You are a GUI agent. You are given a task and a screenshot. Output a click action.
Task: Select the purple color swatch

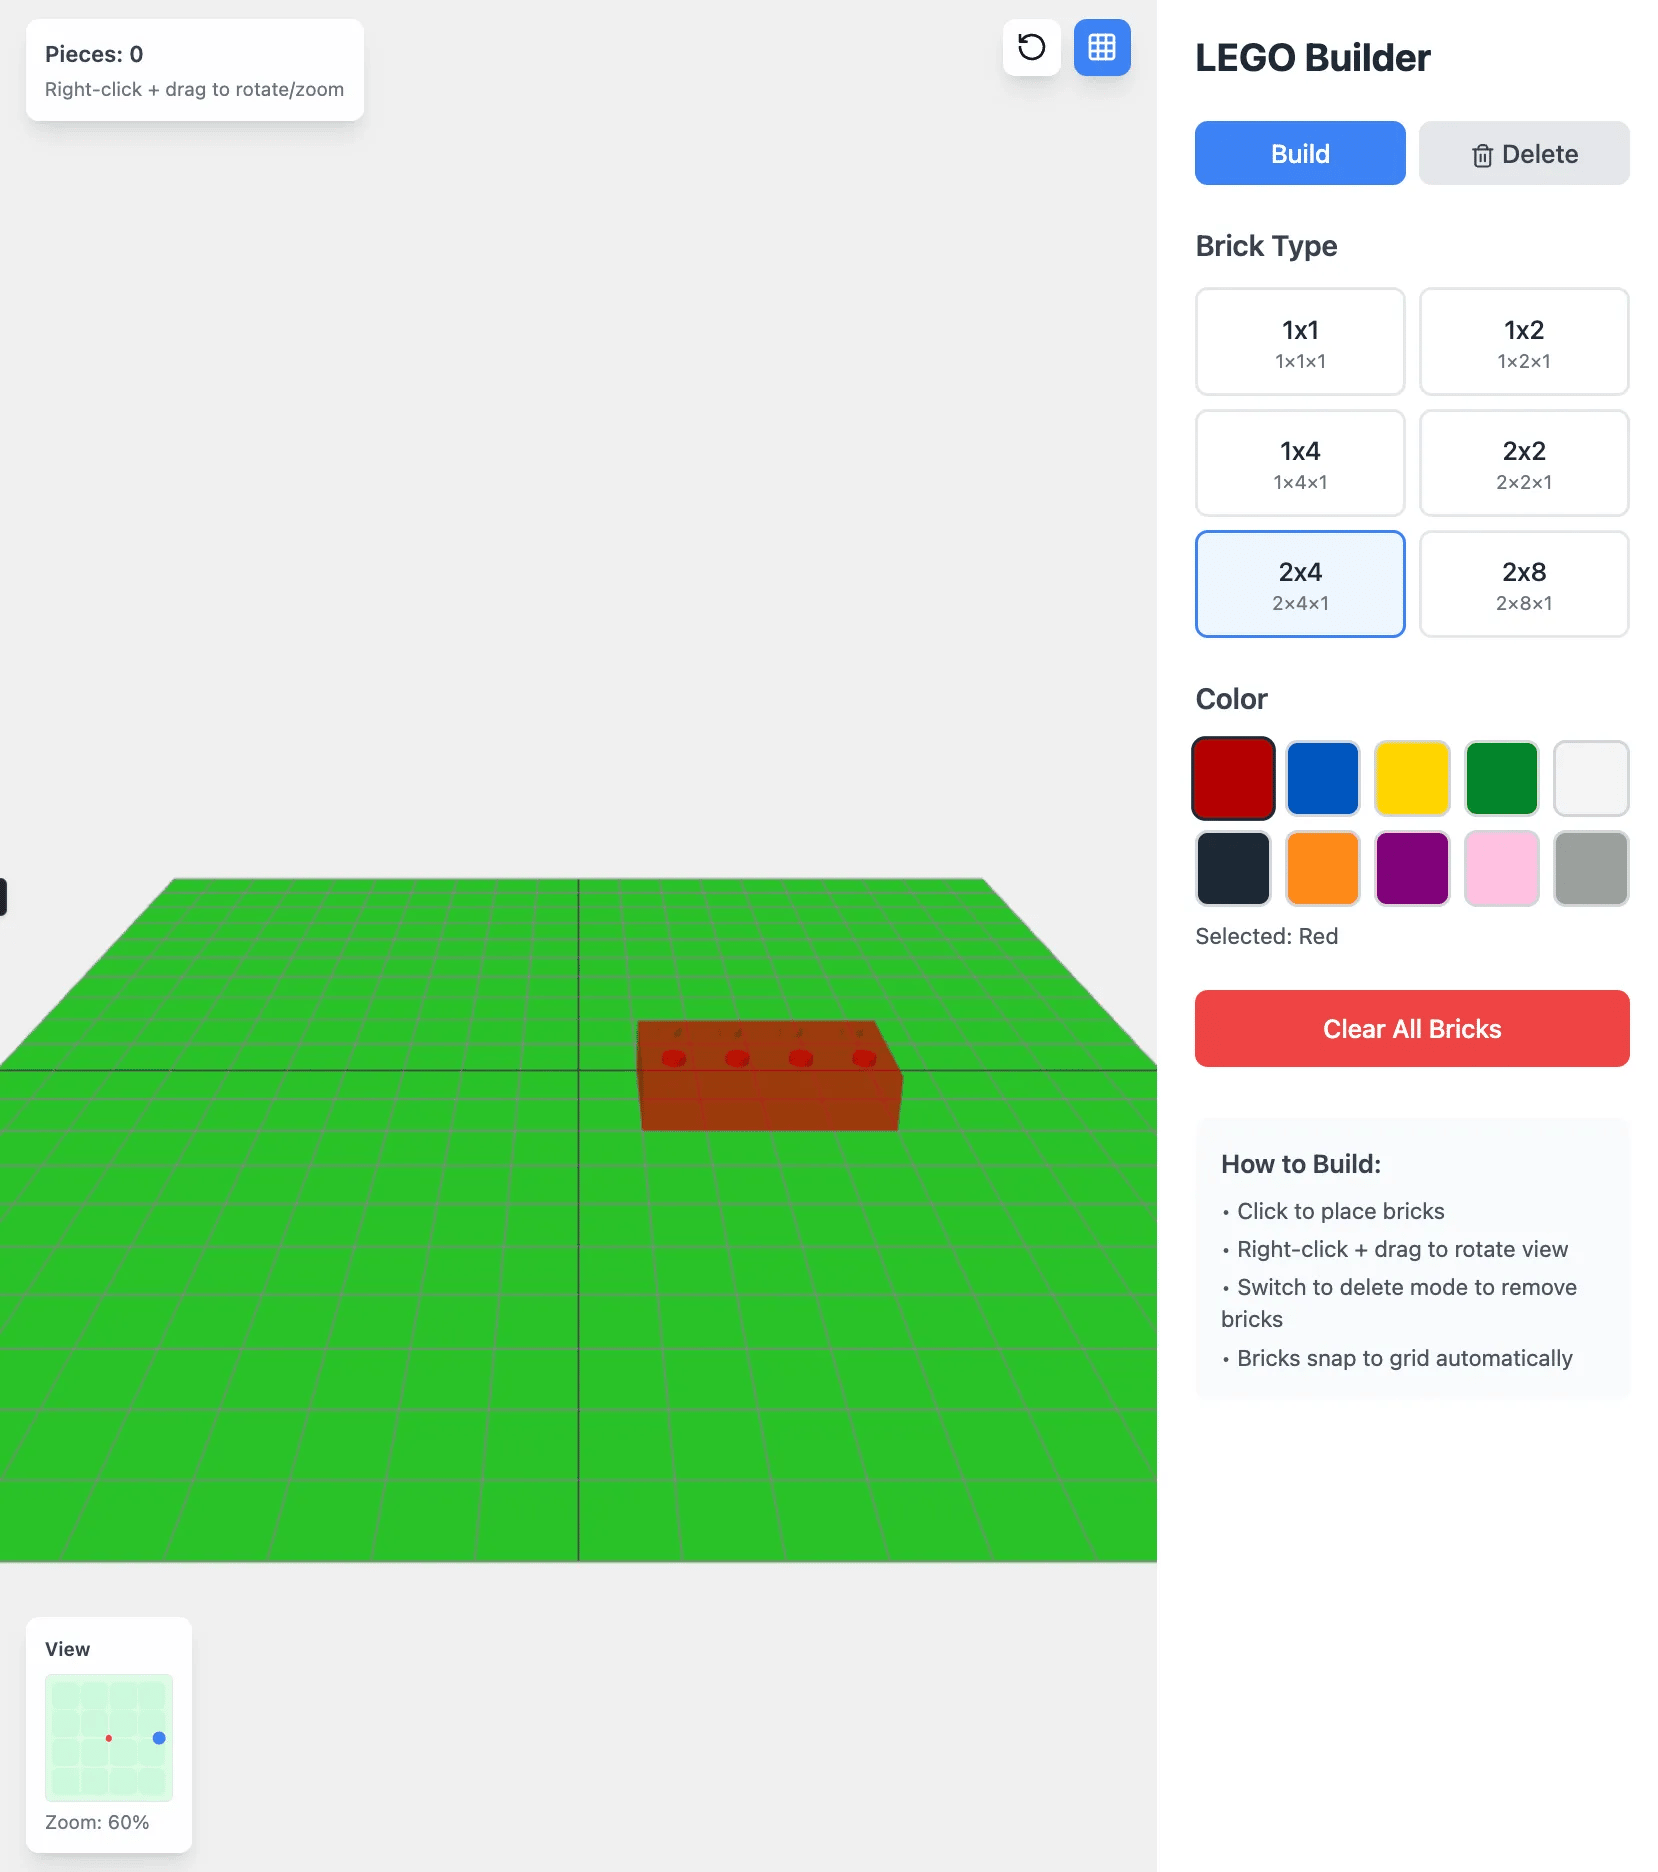pyautogui.click(x=1411, y=868)
